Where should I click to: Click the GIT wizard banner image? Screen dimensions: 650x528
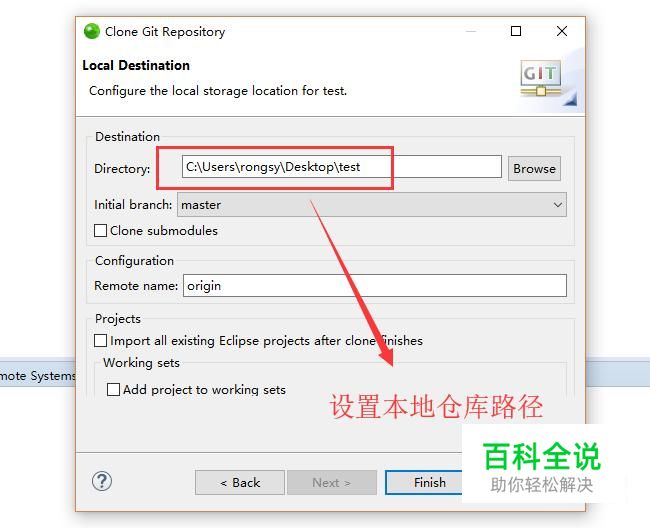pyautogui.click(x=547, y=82)
